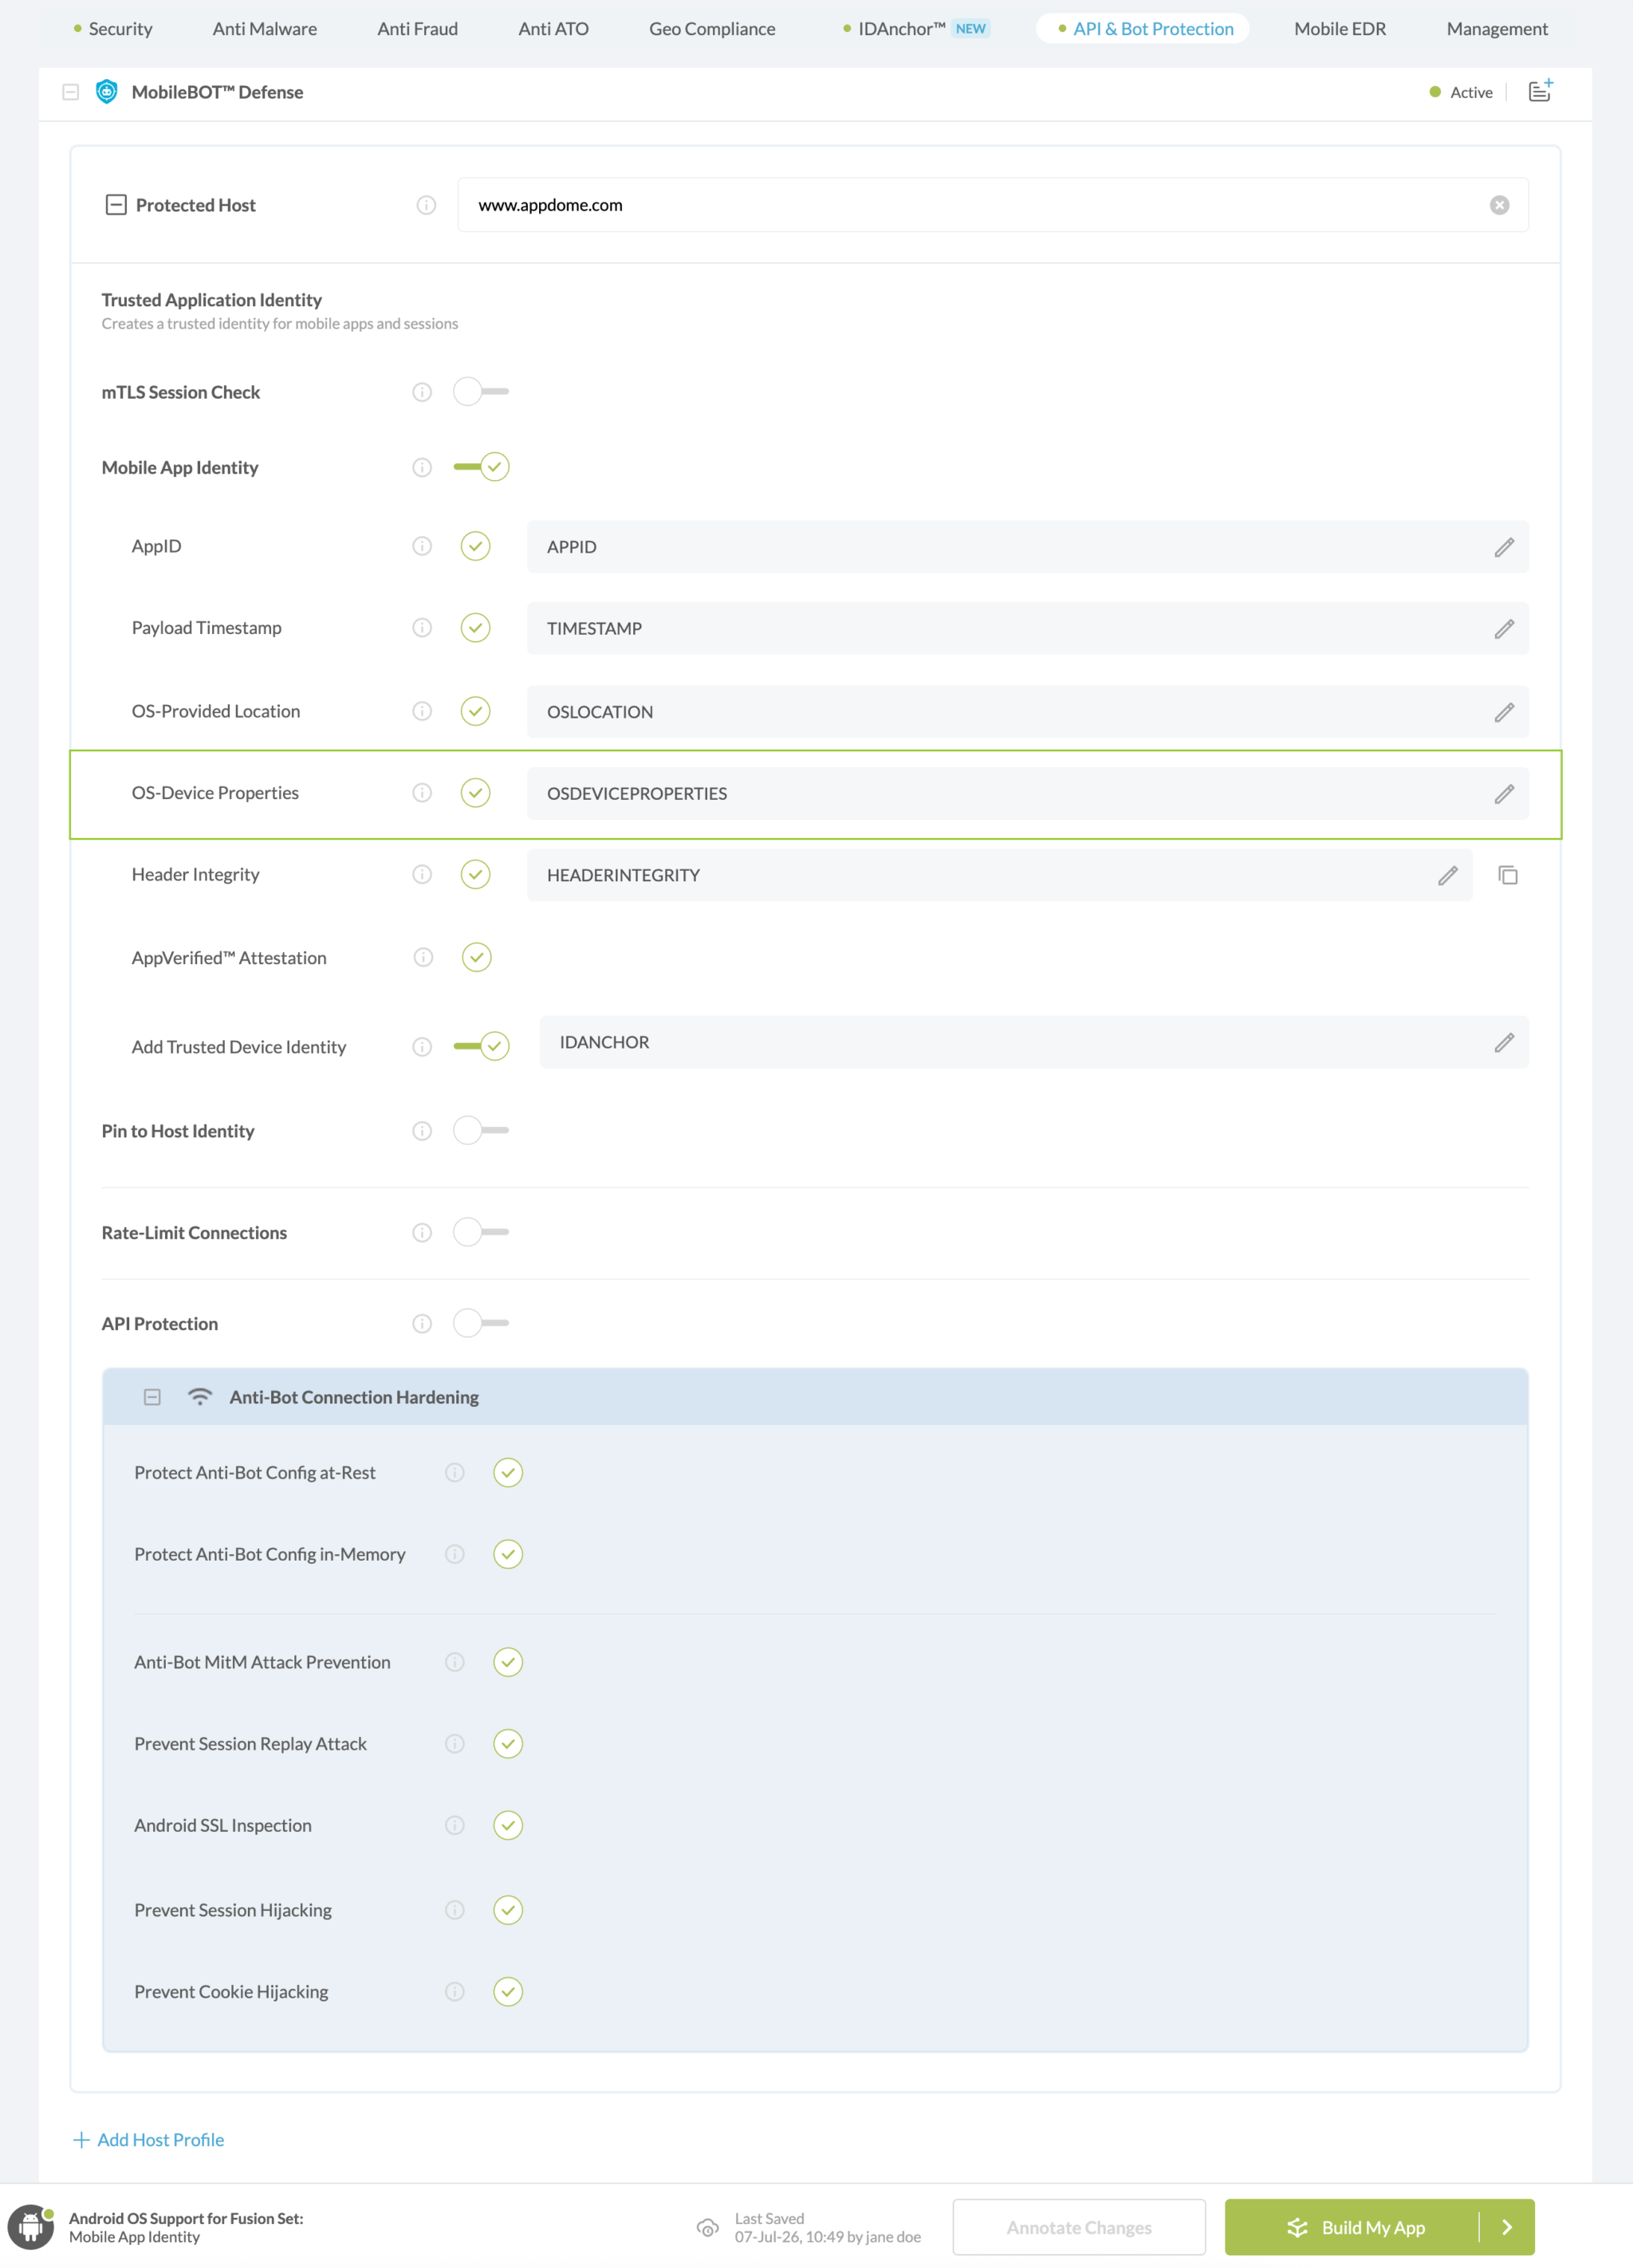Uncheck AppVerified Attestation checkmark
The image size is (1633, 2268).
pos(477,958)
